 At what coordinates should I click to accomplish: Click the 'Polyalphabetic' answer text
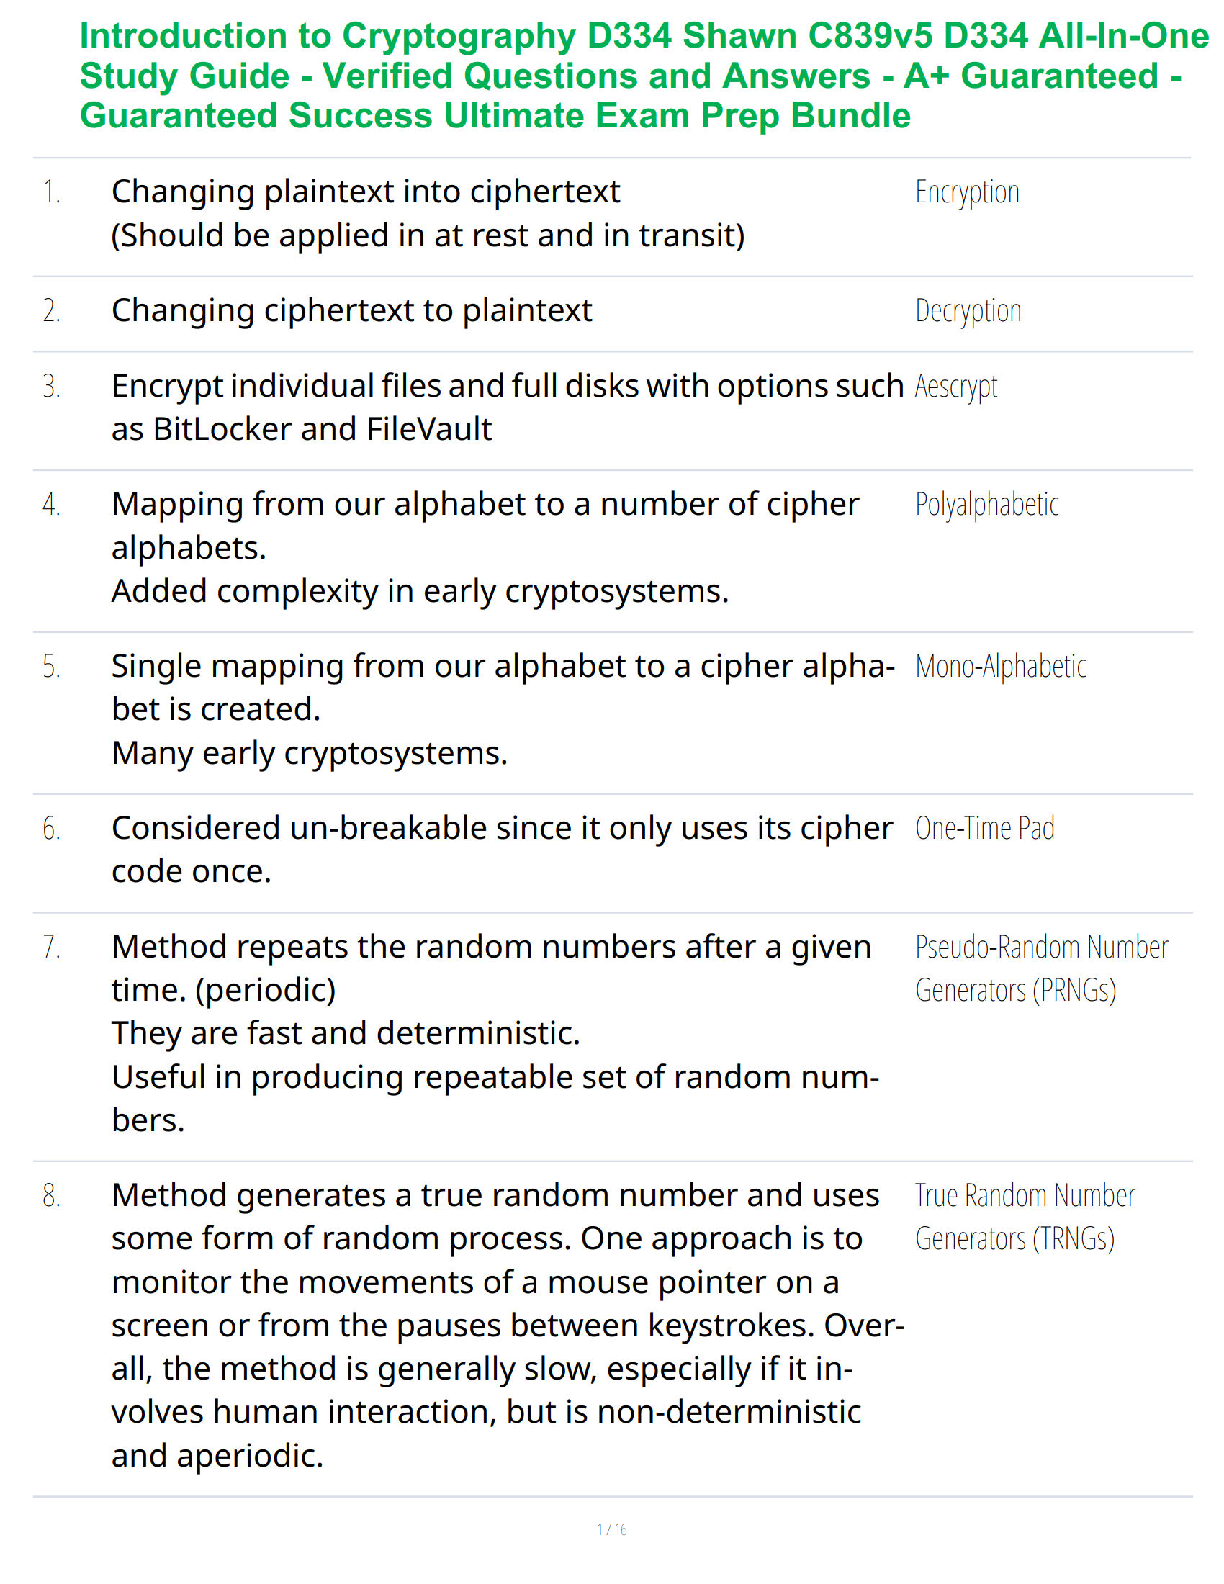point(986,505)
